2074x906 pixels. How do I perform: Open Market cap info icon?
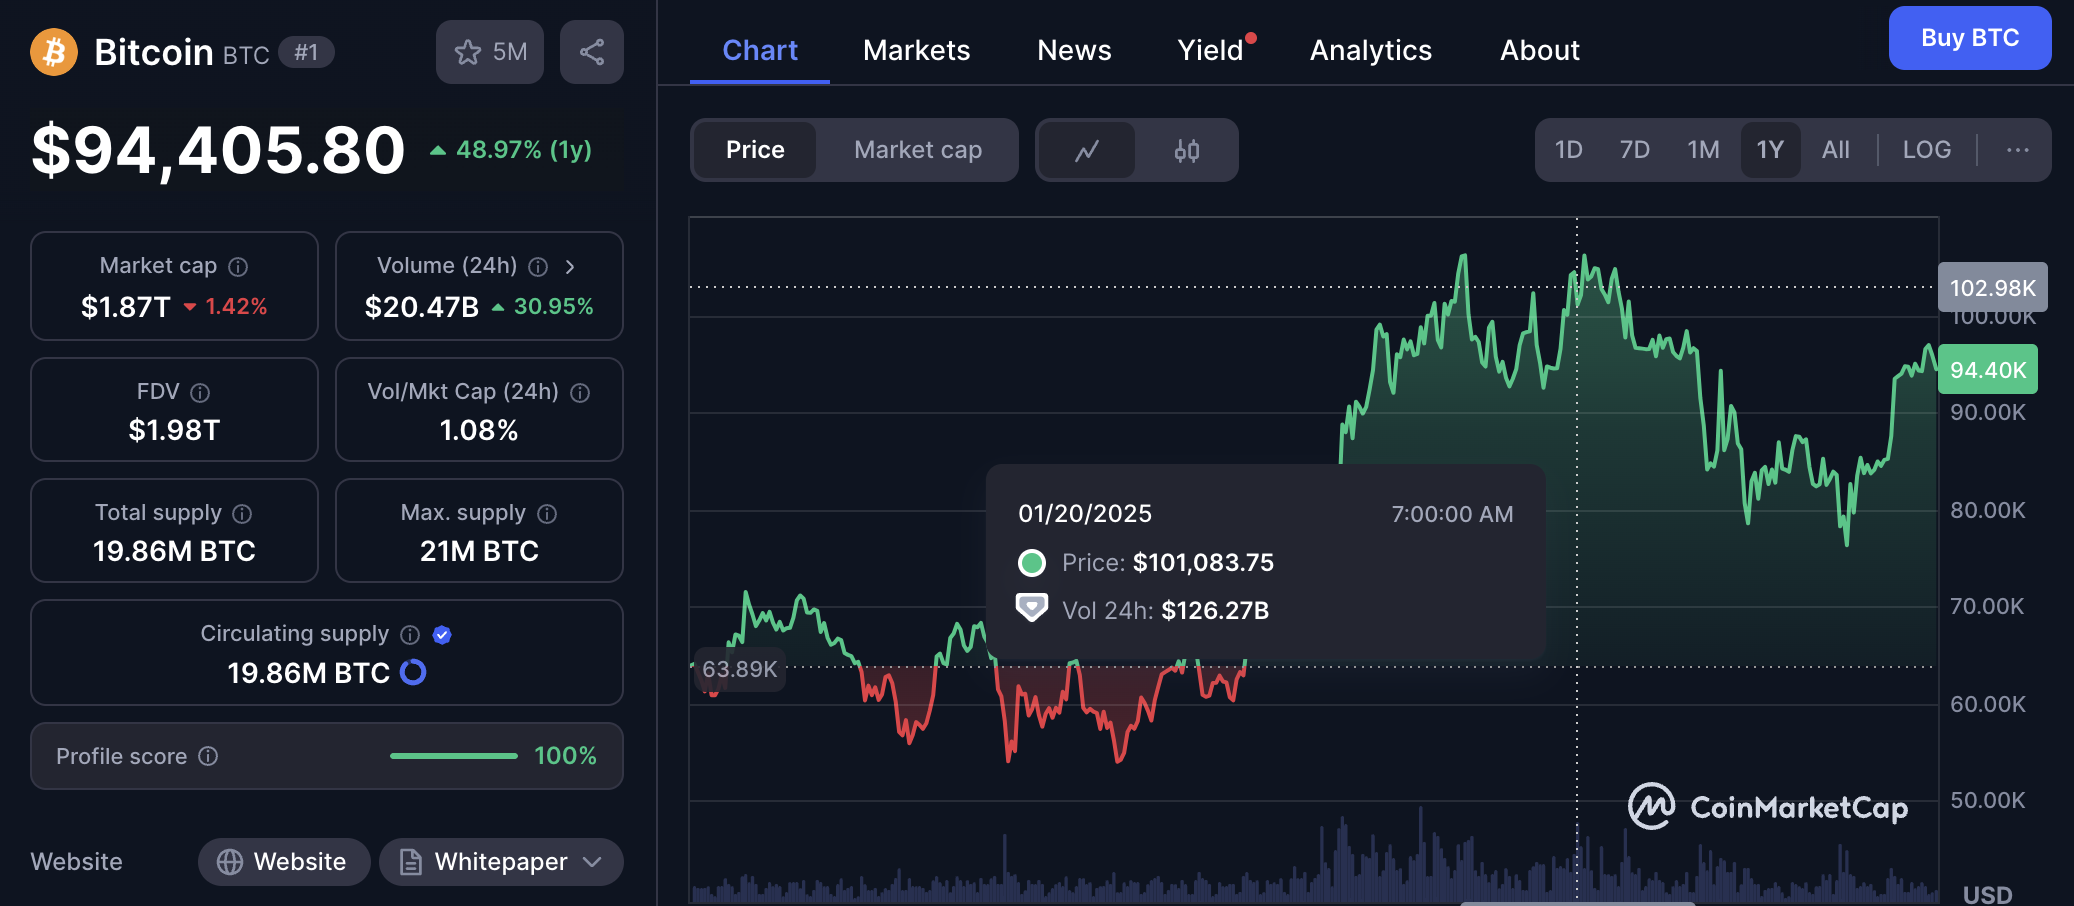tap(238, 267)
